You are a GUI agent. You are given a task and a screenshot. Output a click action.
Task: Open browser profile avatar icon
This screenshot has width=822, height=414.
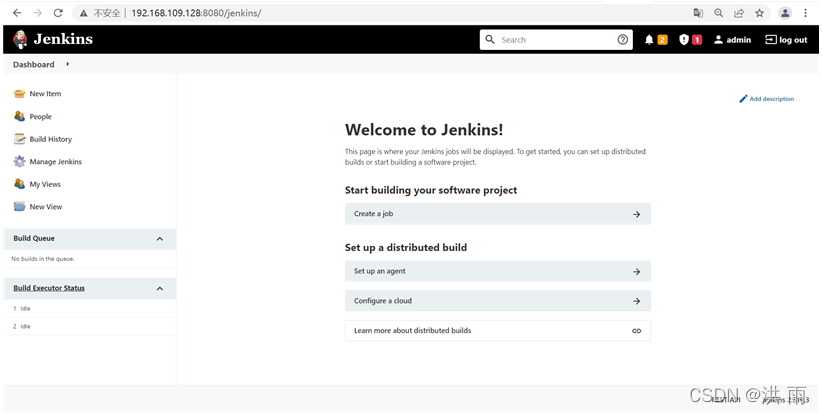(x=785, y=13)
